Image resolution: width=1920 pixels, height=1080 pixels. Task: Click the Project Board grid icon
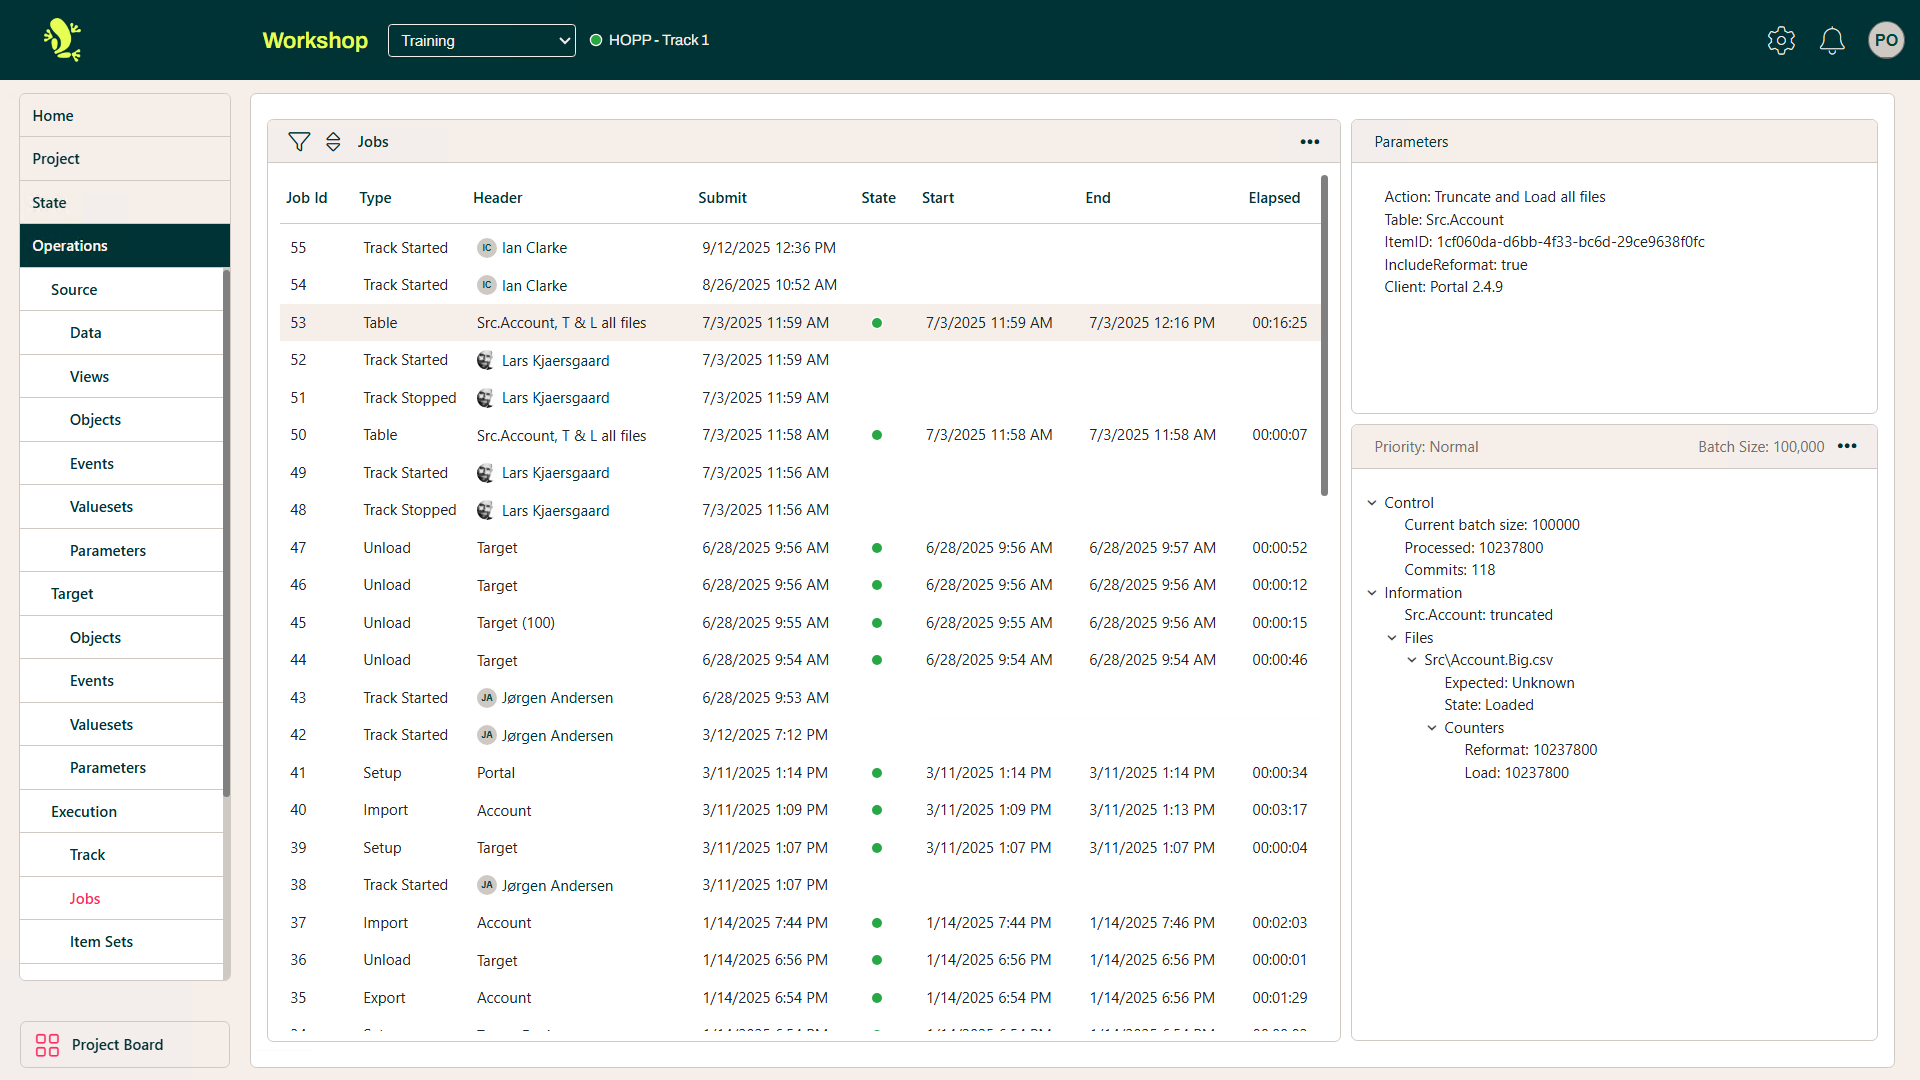47,1045
